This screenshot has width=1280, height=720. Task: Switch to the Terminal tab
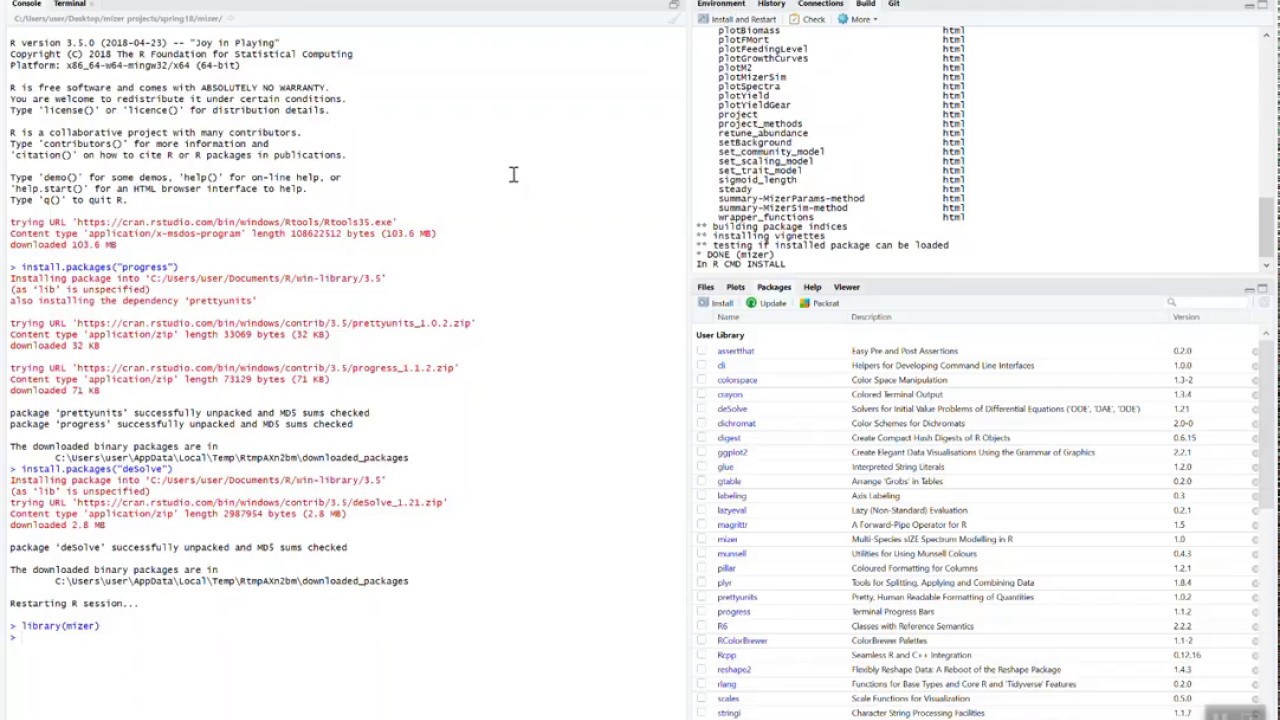(x=69, y=4)
